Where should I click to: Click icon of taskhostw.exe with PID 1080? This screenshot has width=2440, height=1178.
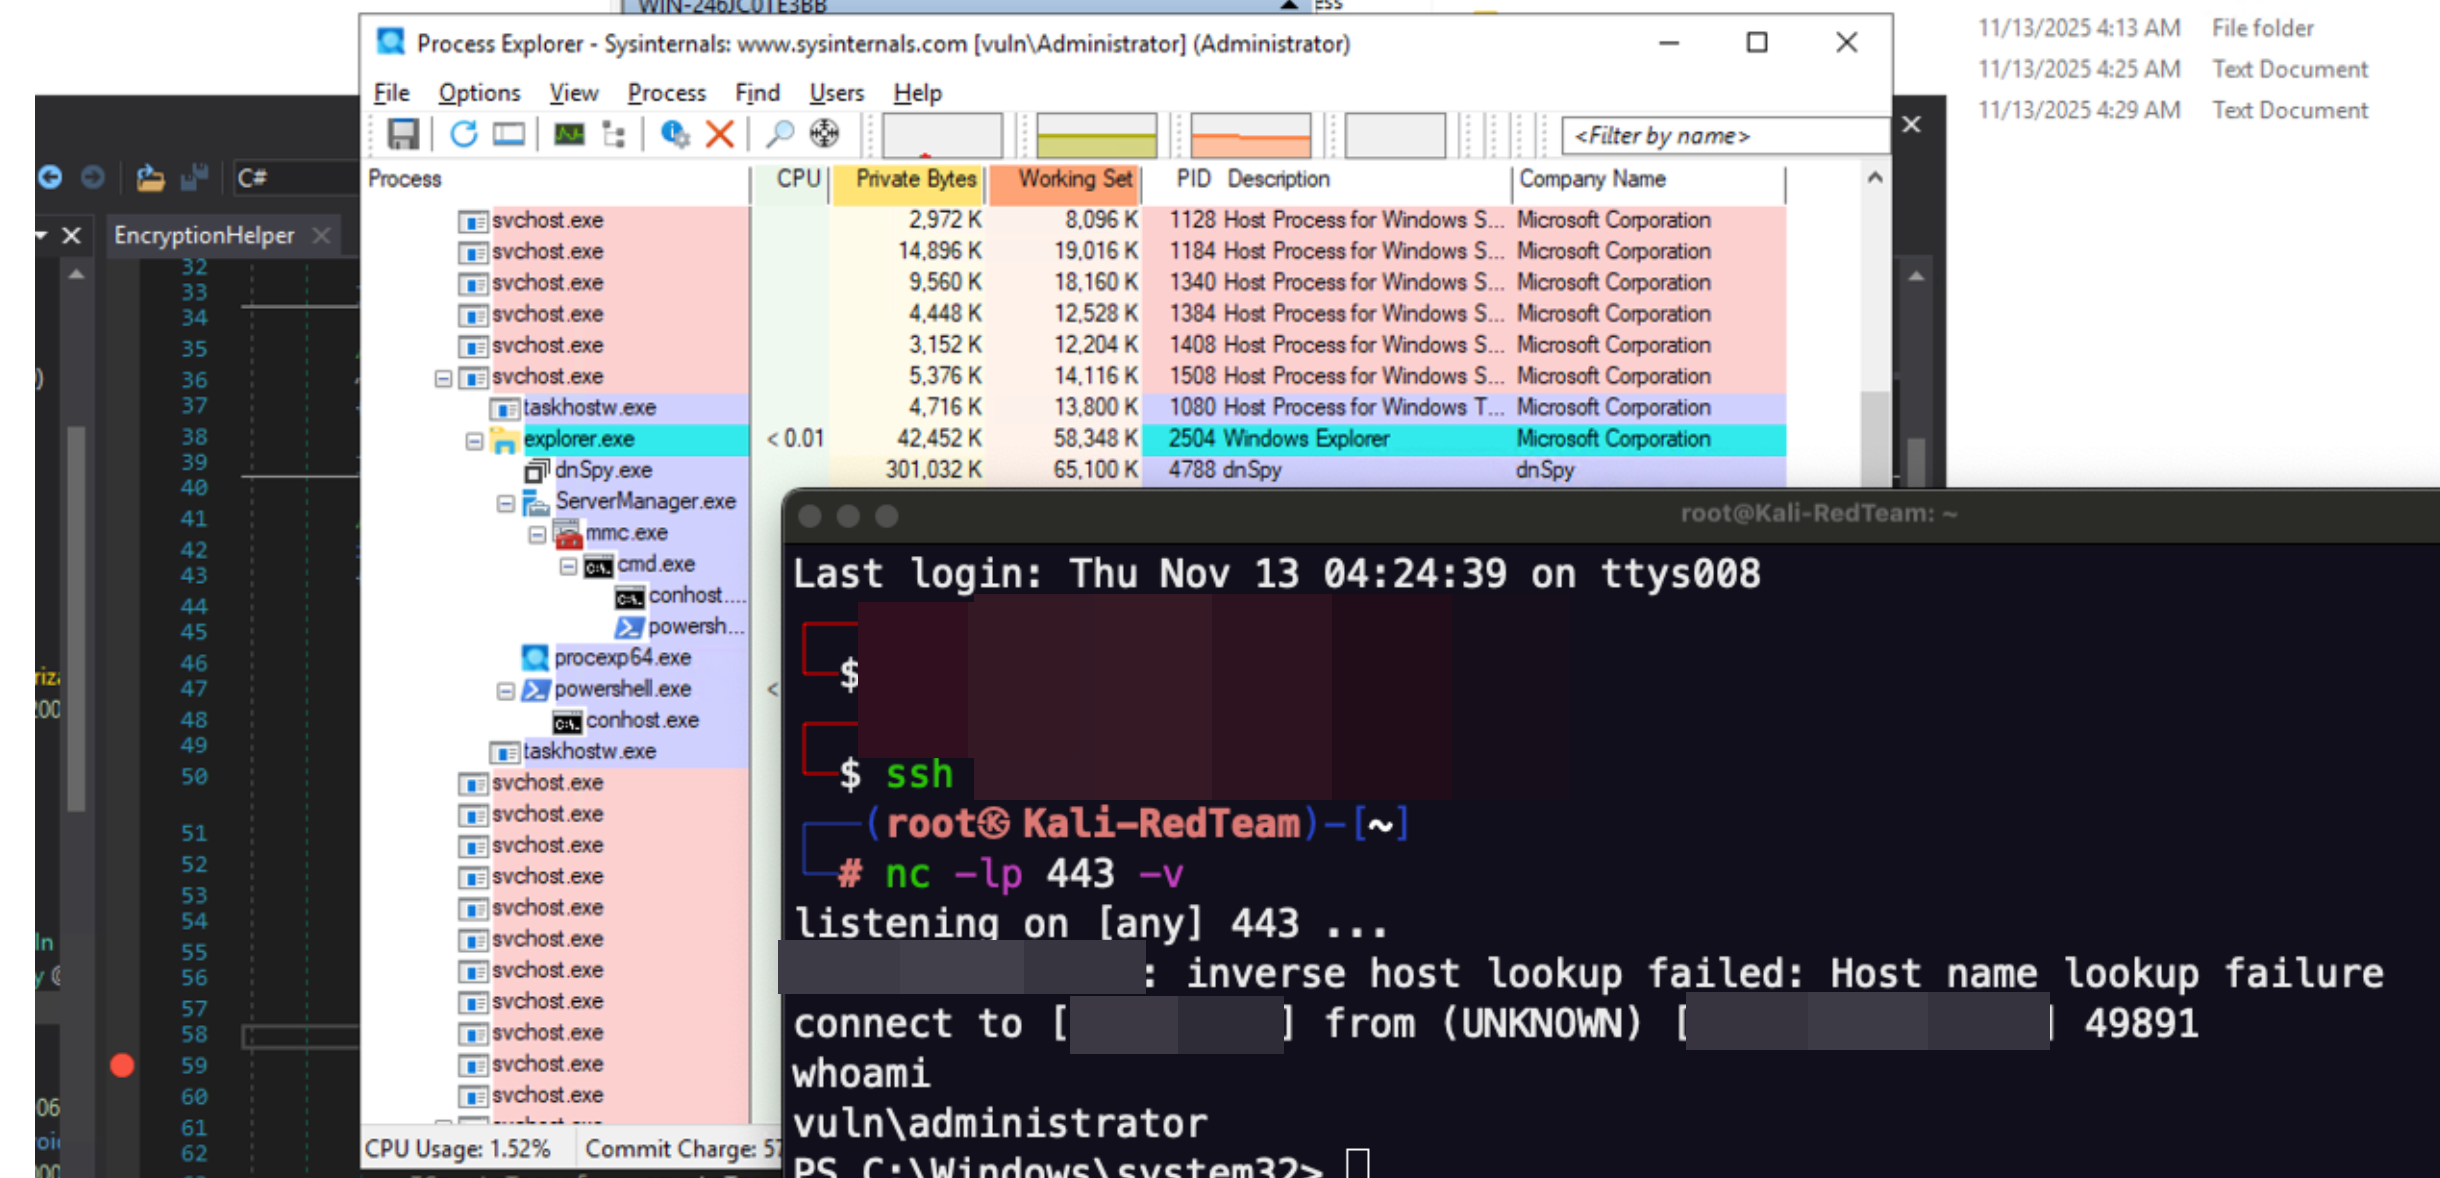click(505, 408)
